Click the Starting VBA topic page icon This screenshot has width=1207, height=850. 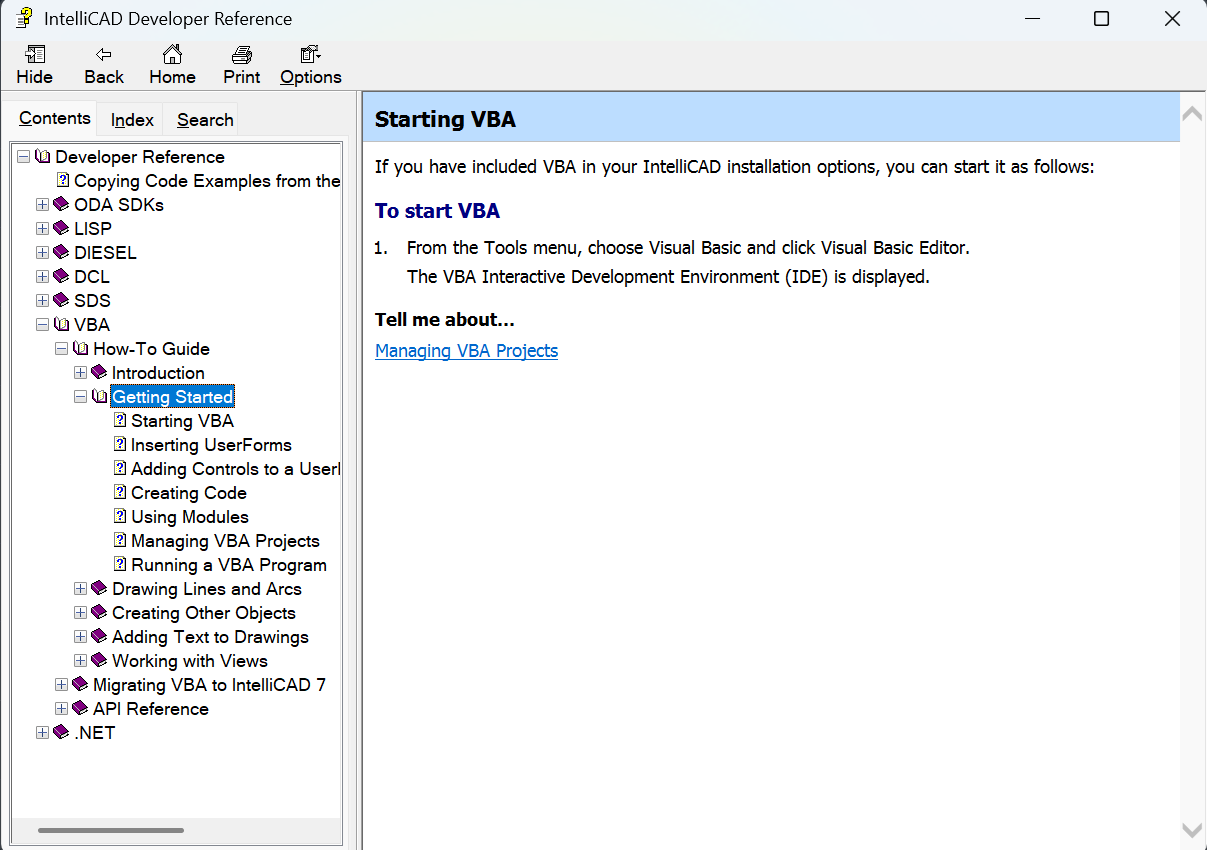point(120,420)
